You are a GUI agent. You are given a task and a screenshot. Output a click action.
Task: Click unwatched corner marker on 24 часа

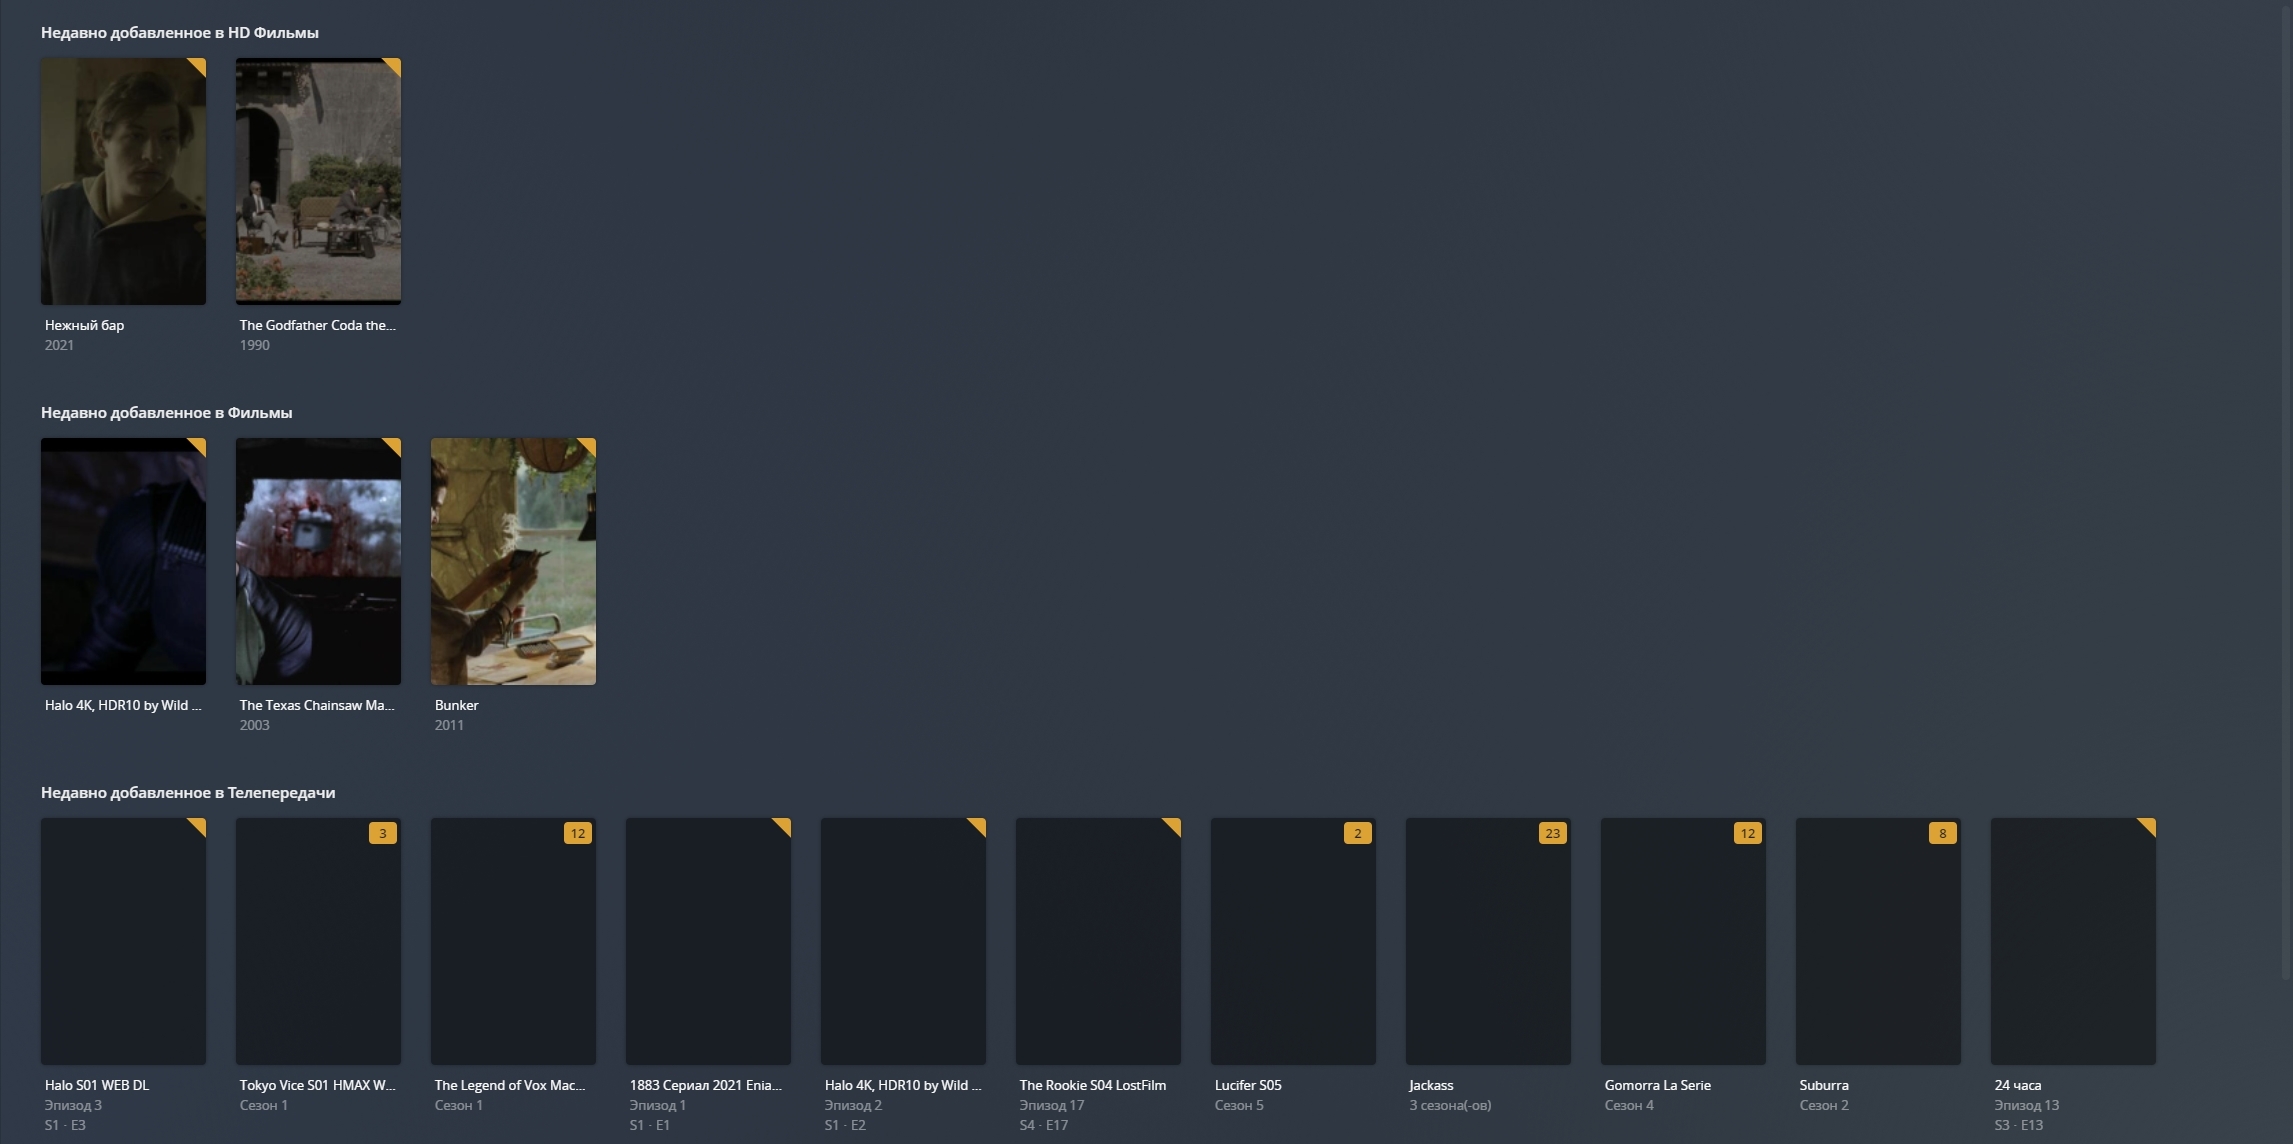(2148, 825)
